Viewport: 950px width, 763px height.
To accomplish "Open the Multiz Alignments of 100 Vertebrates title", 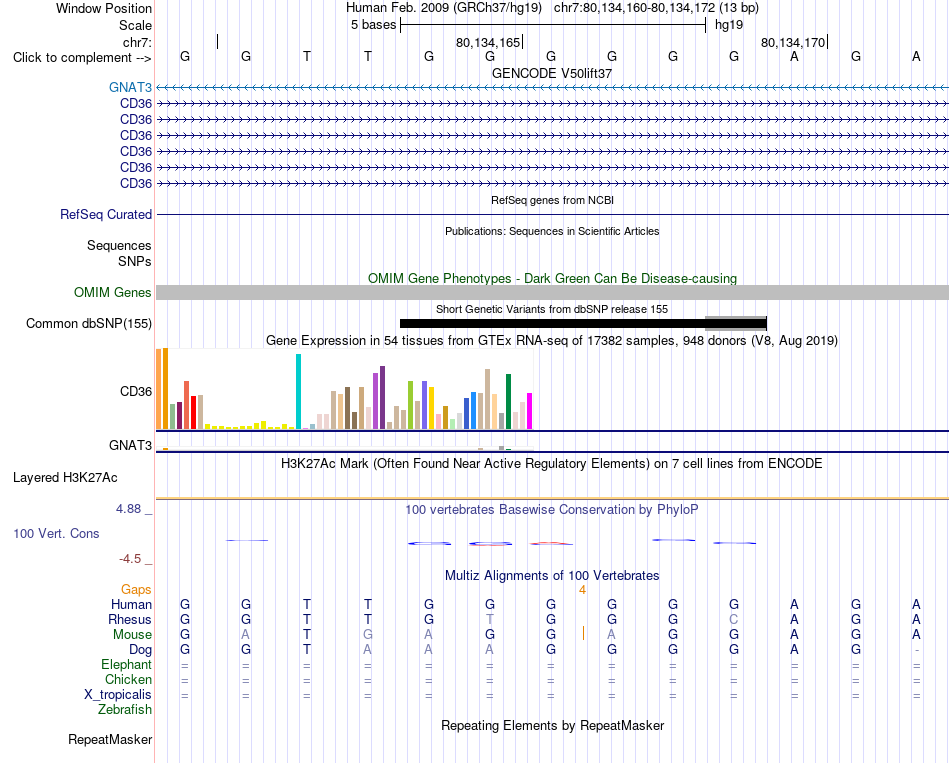I will point(552,576).
